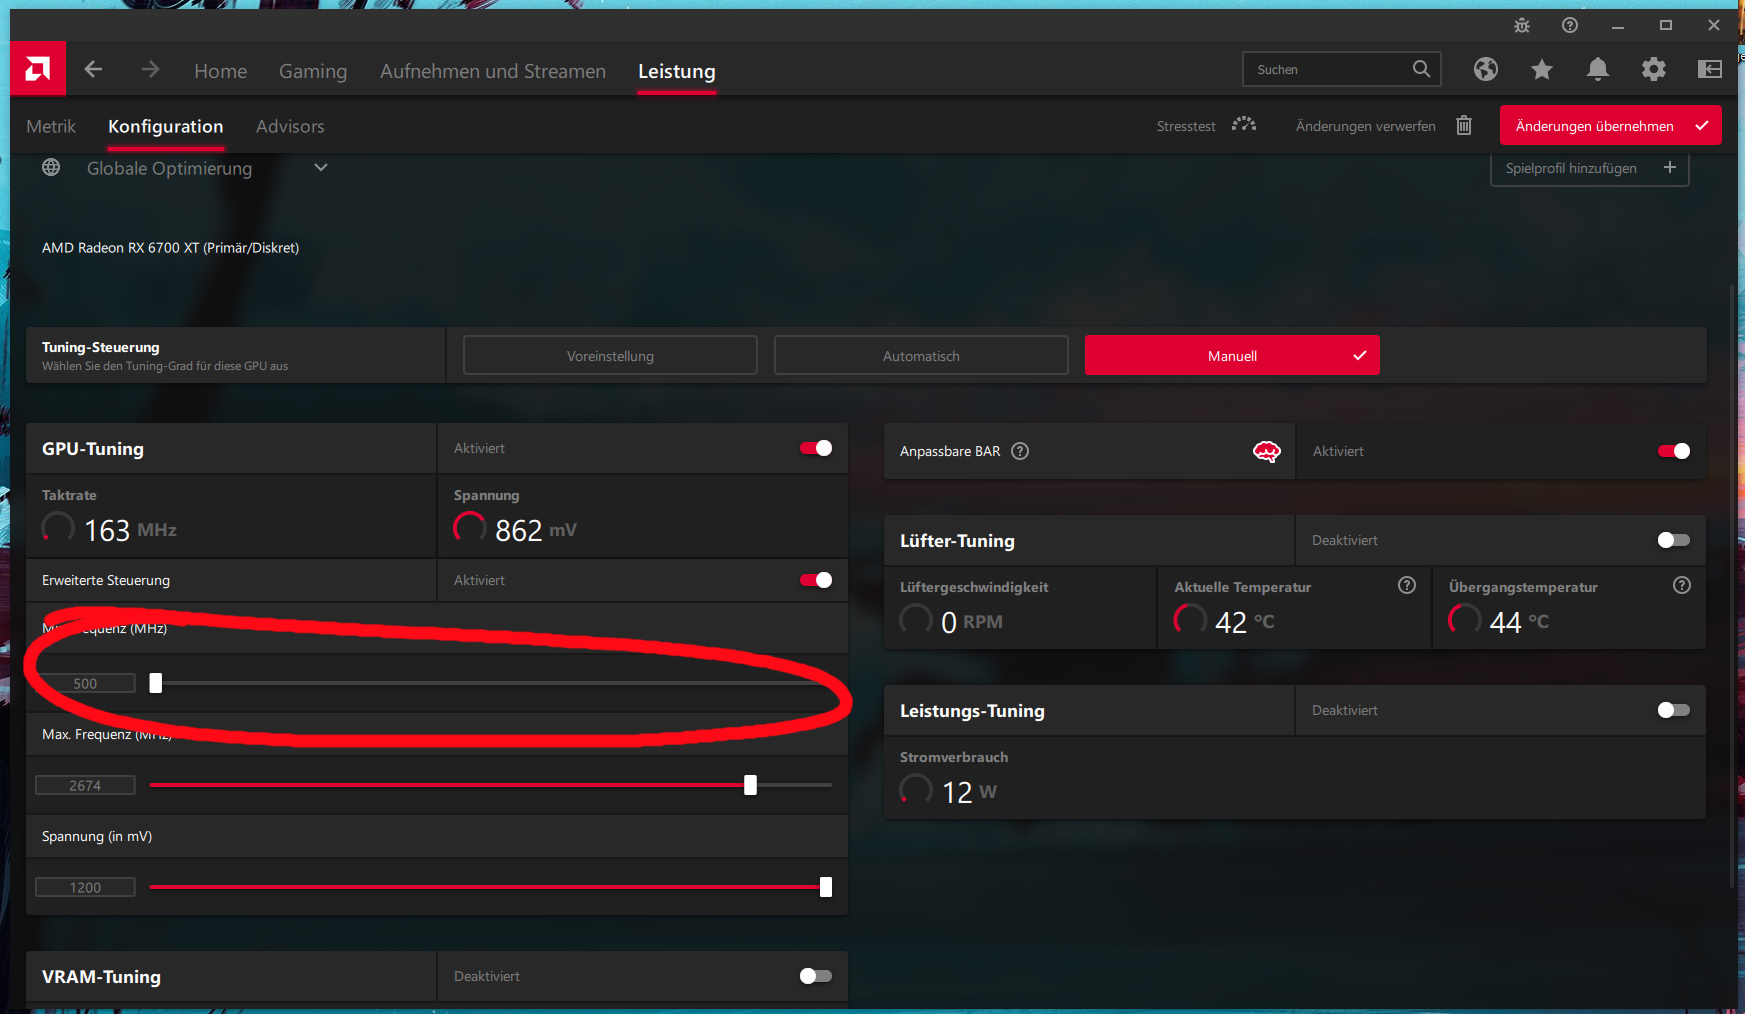Click the Spannung 862 mV reading

coord(515,529)
